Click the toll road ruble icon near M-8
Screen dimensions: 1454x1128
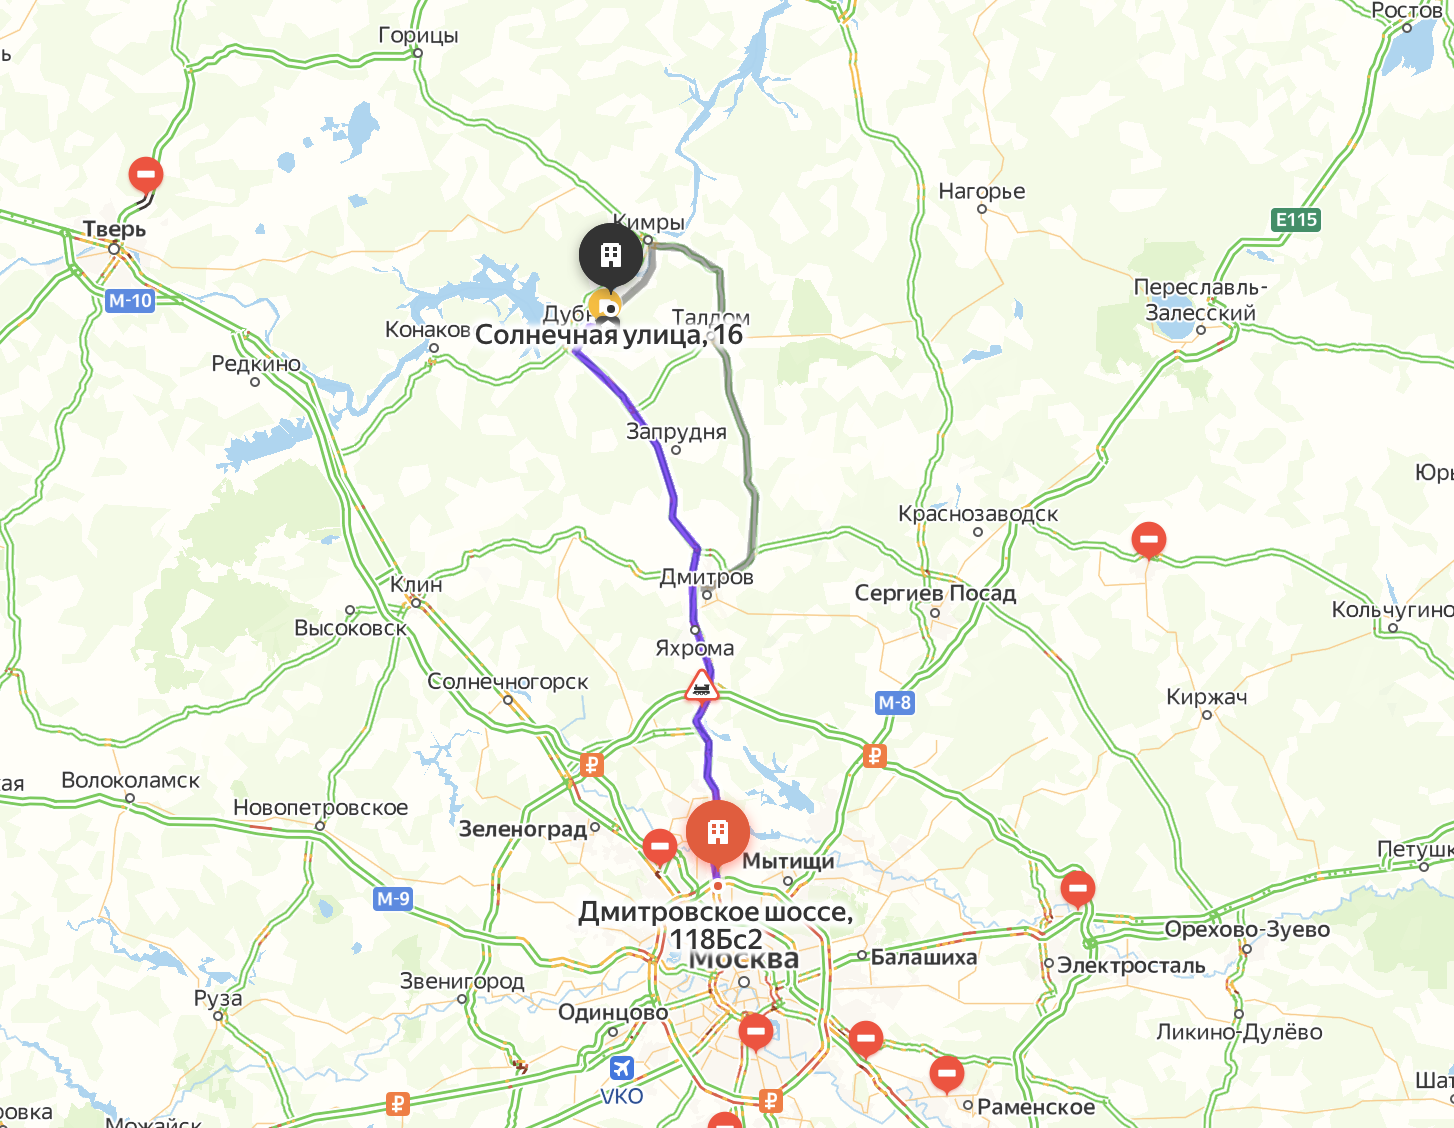pyautogui.click(x=875, y=756)
